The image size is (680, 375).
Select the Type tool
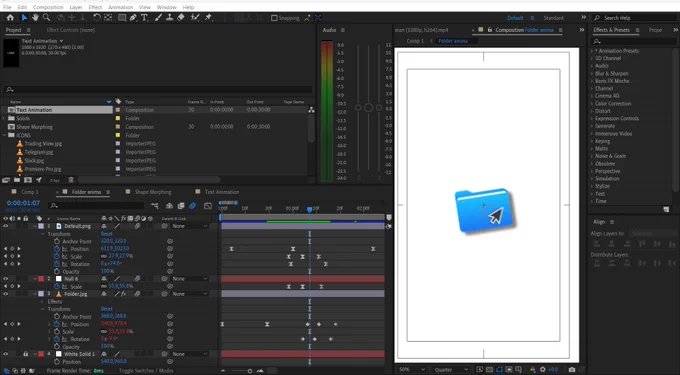[144, 18]
